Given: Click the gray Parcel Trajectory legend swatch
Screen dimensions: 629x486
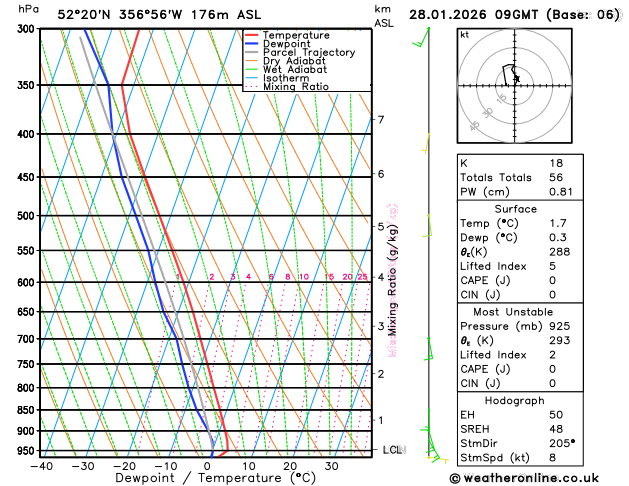Looking at the screenshot, I should (252, 53).
